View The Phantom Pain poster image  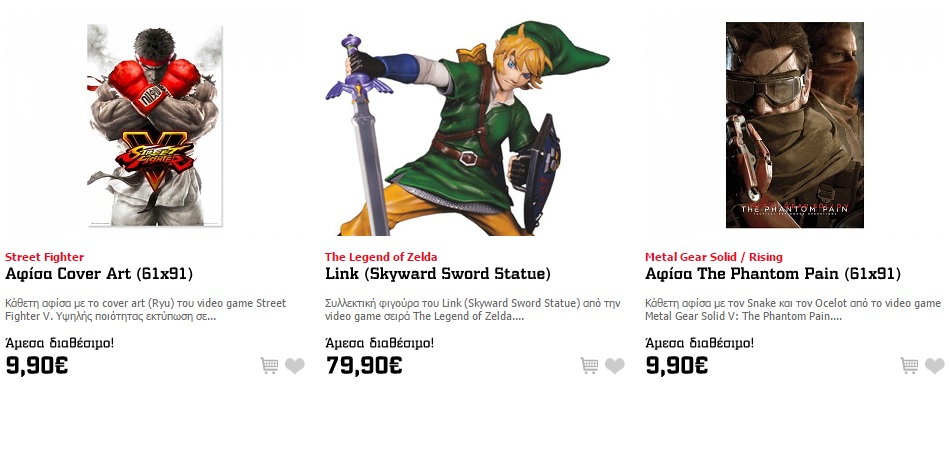pyautogui.click(x=794, y=125)
